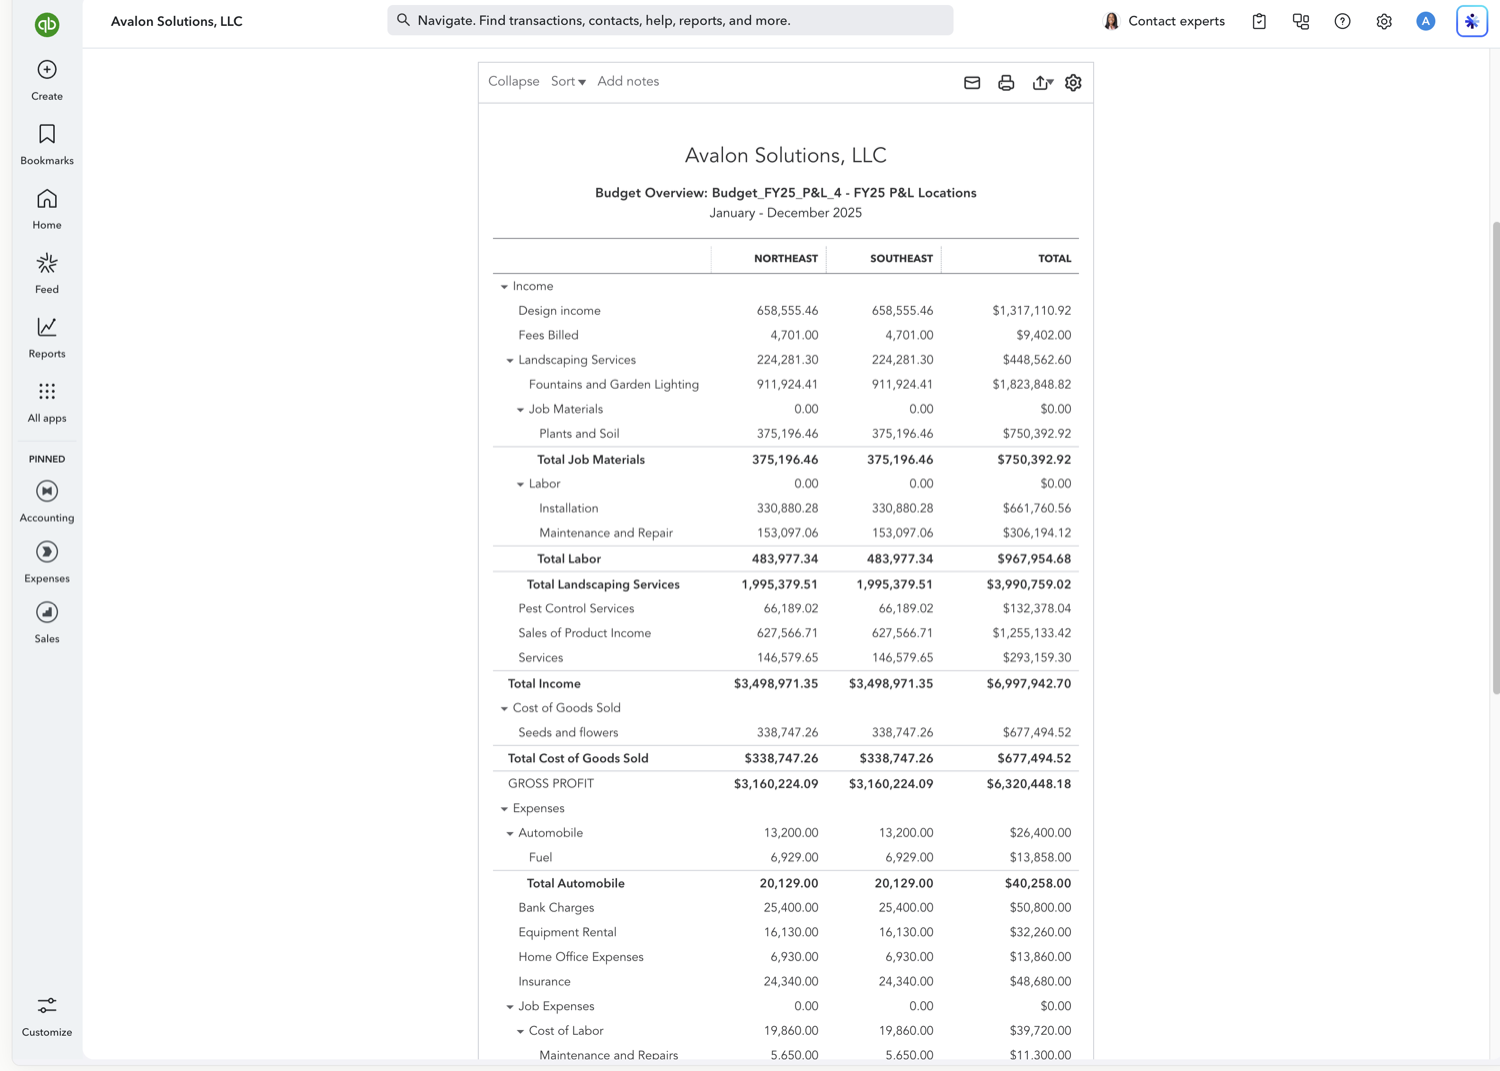Screen dimensions: 1500x1071
Task: Open the multi-screen switcher icon in header
Action: 1301,21
